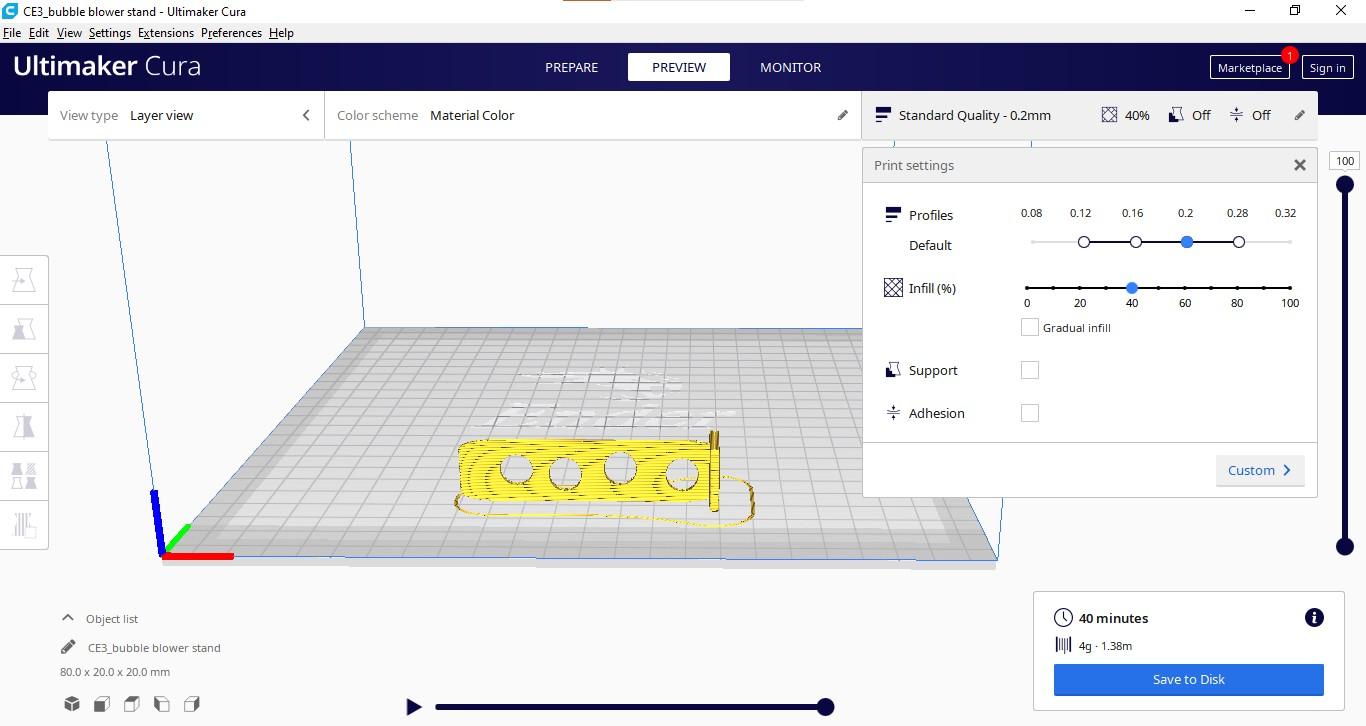The height and width of the screenshot is (726, 1366).
Task: Click the Sign in button
Action: coord(1327,67)
